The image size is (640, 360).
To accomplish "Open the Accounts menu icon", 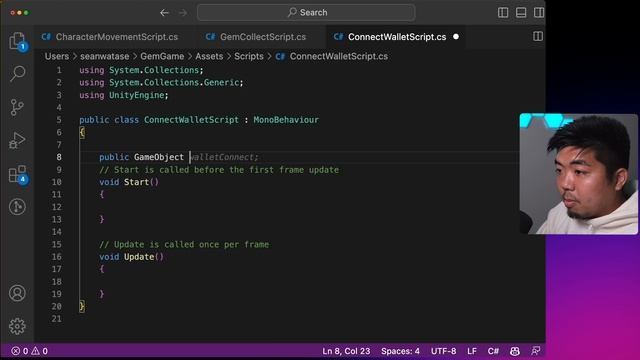I will pos(17,293).
